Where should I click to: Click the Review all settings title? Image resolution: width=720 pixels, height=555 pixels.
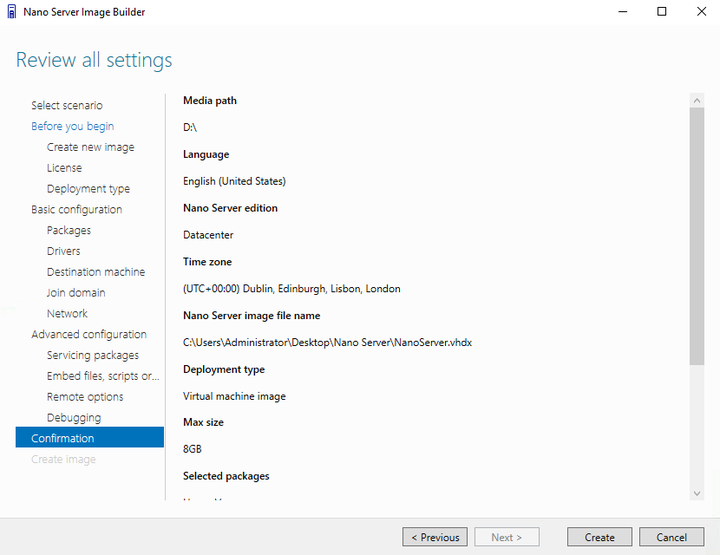click(94, 60)
